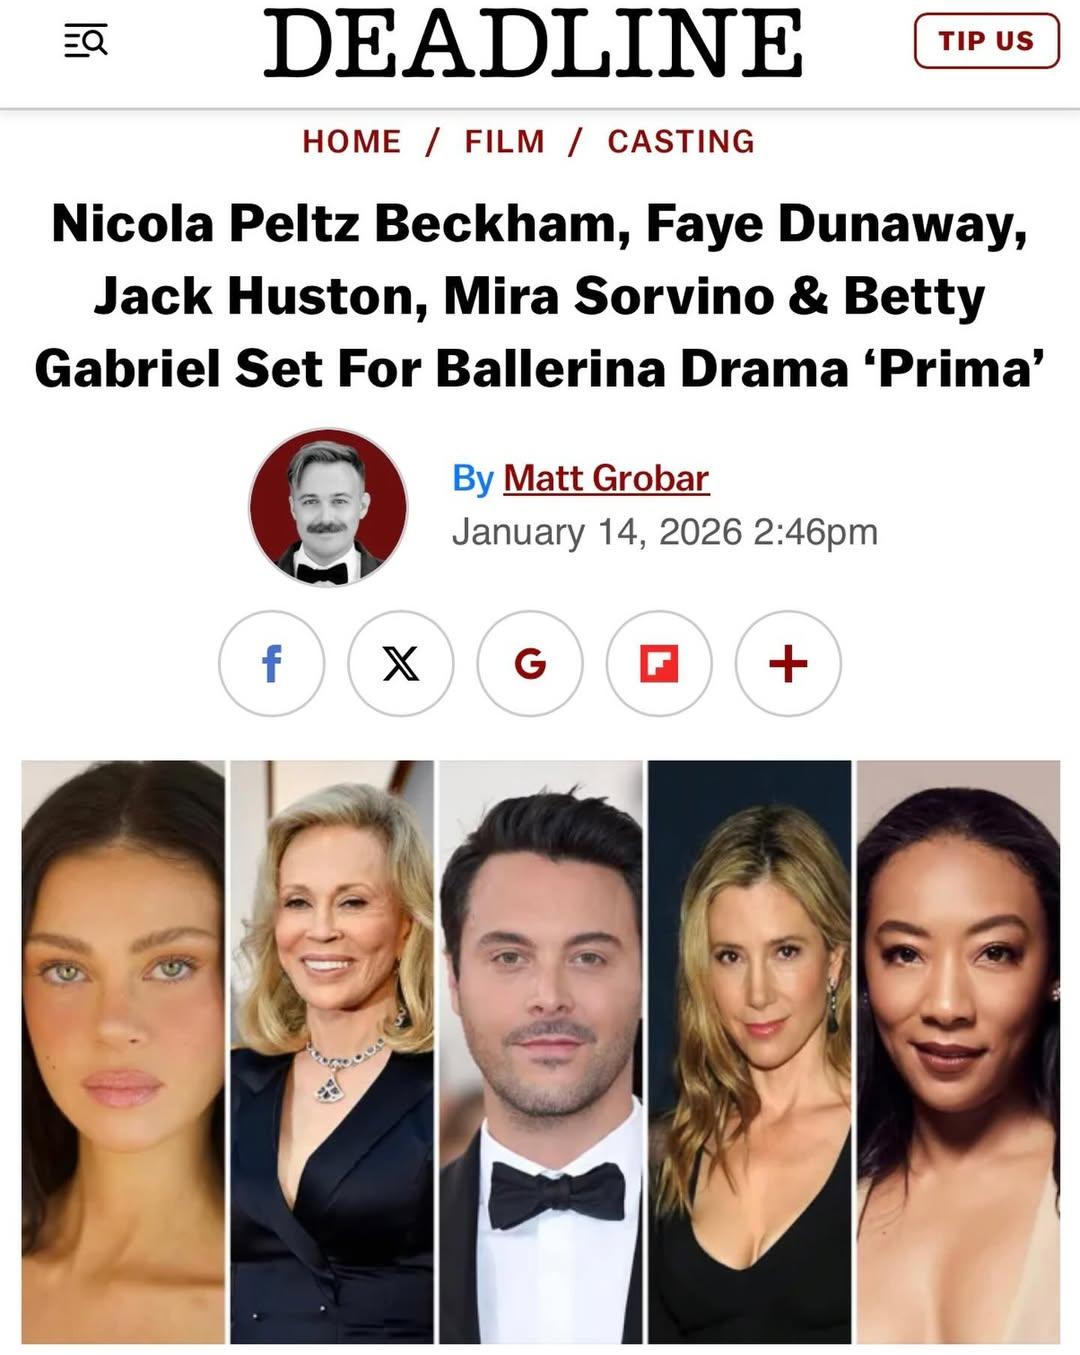Share article on X
Screen dimensions: 1080x1355
400,663
